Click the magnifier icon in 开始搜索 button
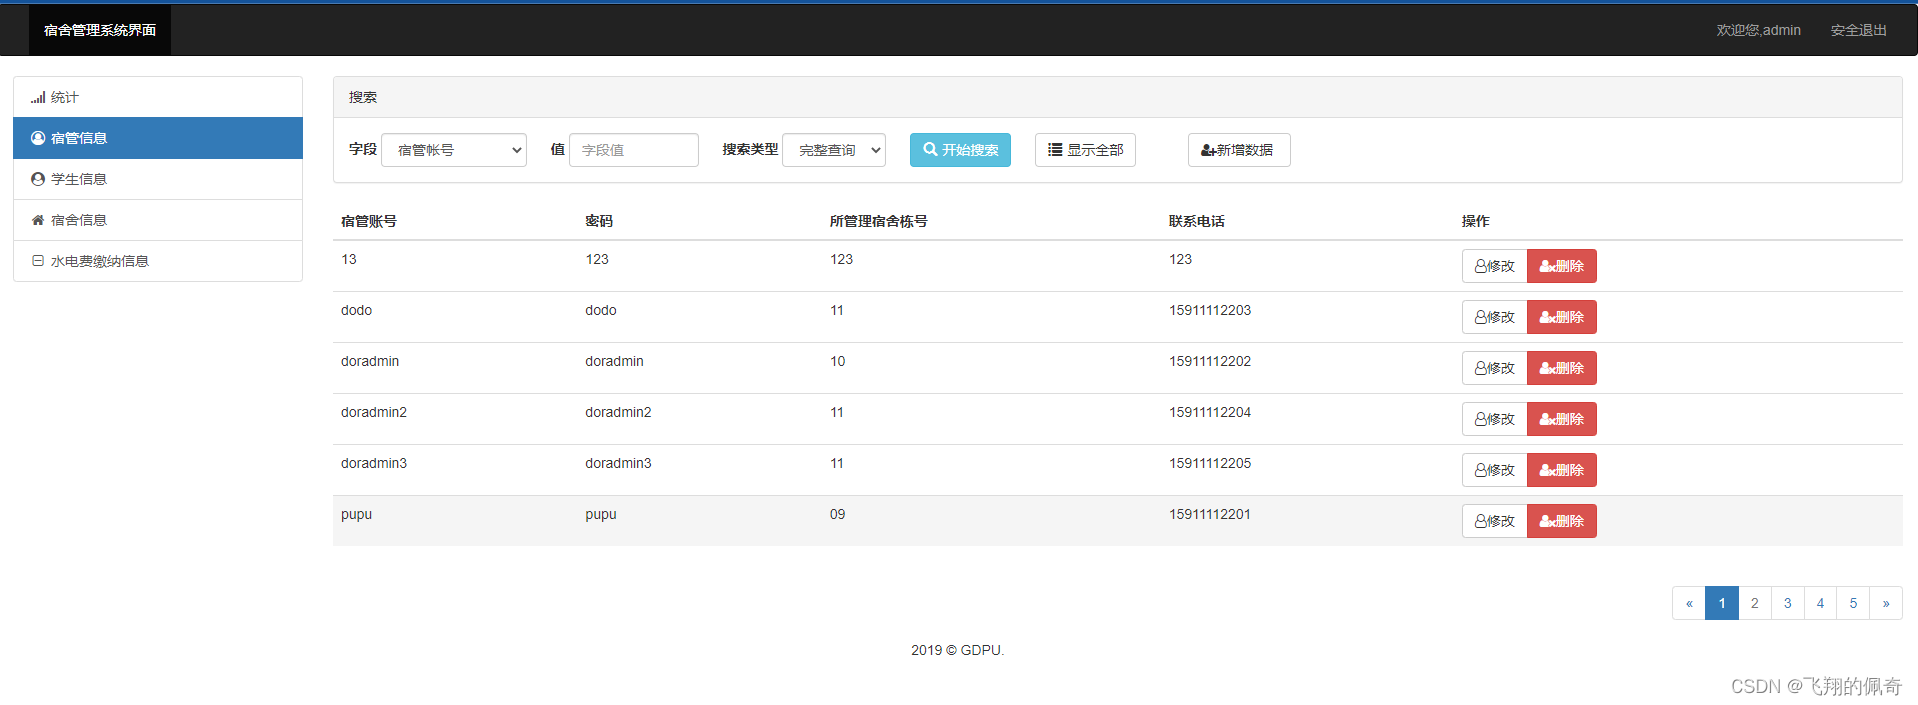Image resolution: width=1918 pixels, height=705 pixels. click(x=930, y=150)
